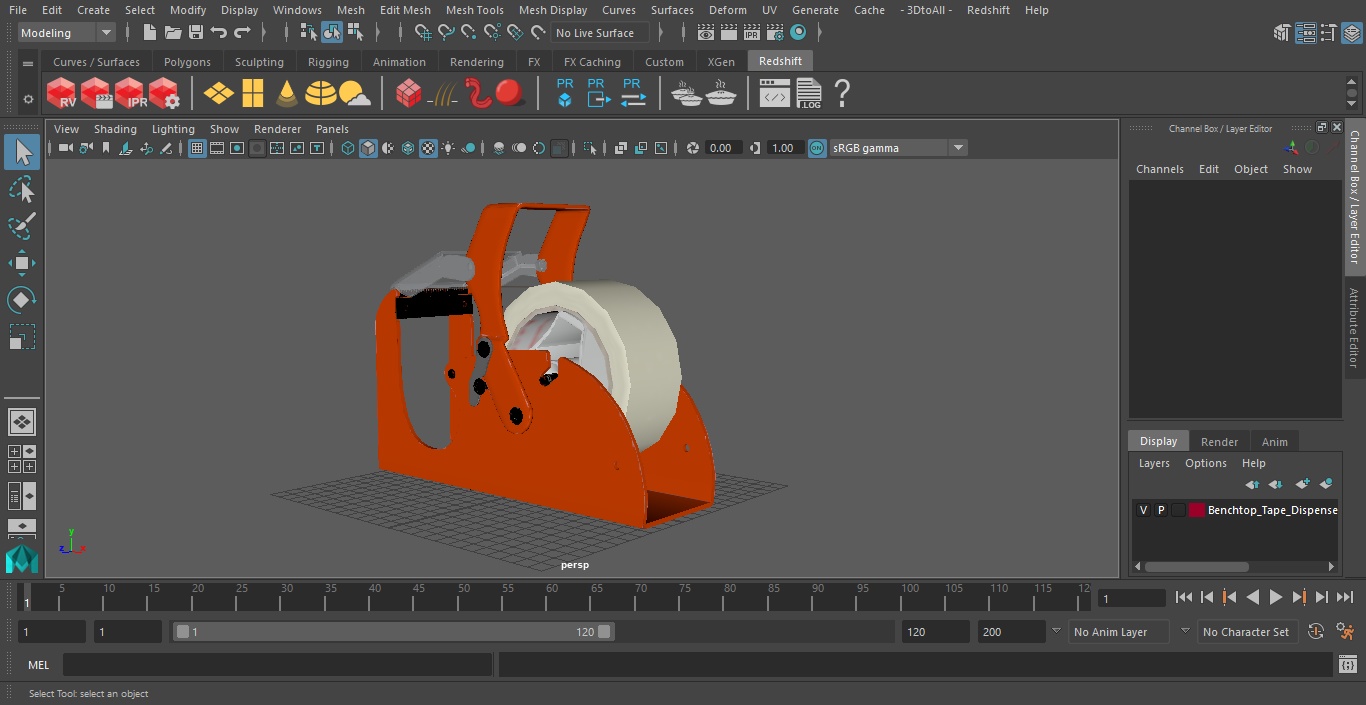This screenshot has width=1366, height=705.
Task: Click the Redshift IPR render icon
Action: click(130, 94)
